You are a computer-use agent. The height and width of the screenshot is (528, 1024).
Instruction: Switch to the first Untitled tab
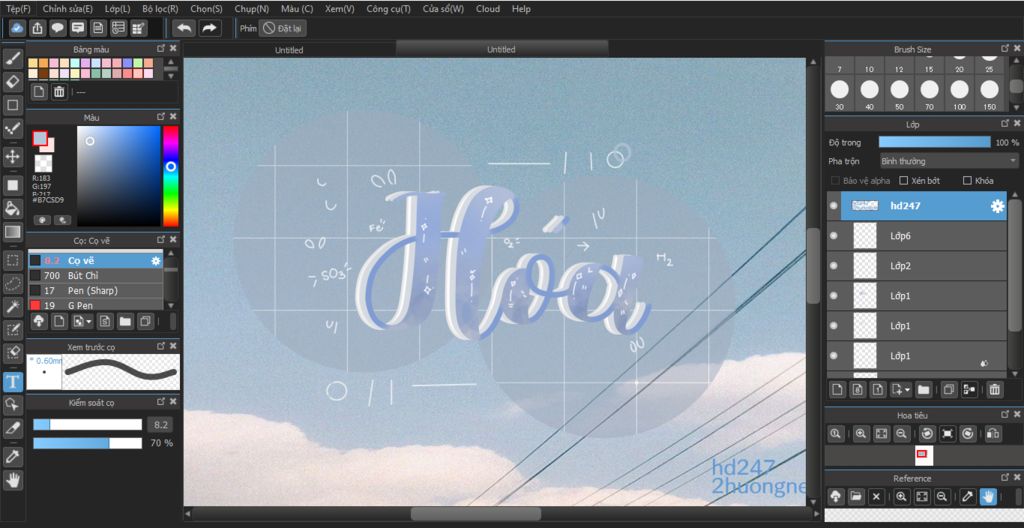pos(289,50)
